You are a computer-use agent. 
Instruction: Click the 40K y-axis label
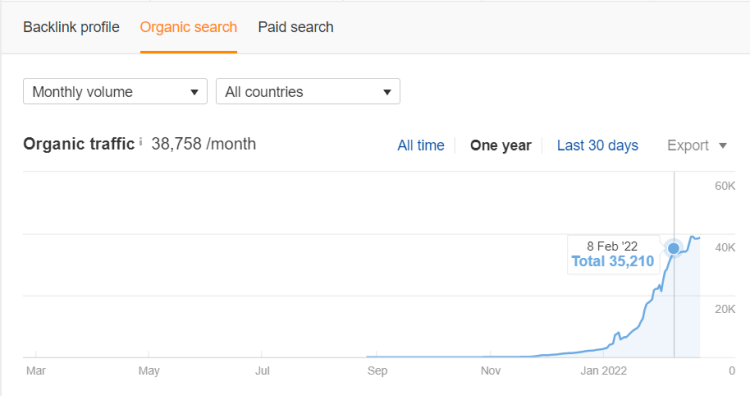pos(725,247)
